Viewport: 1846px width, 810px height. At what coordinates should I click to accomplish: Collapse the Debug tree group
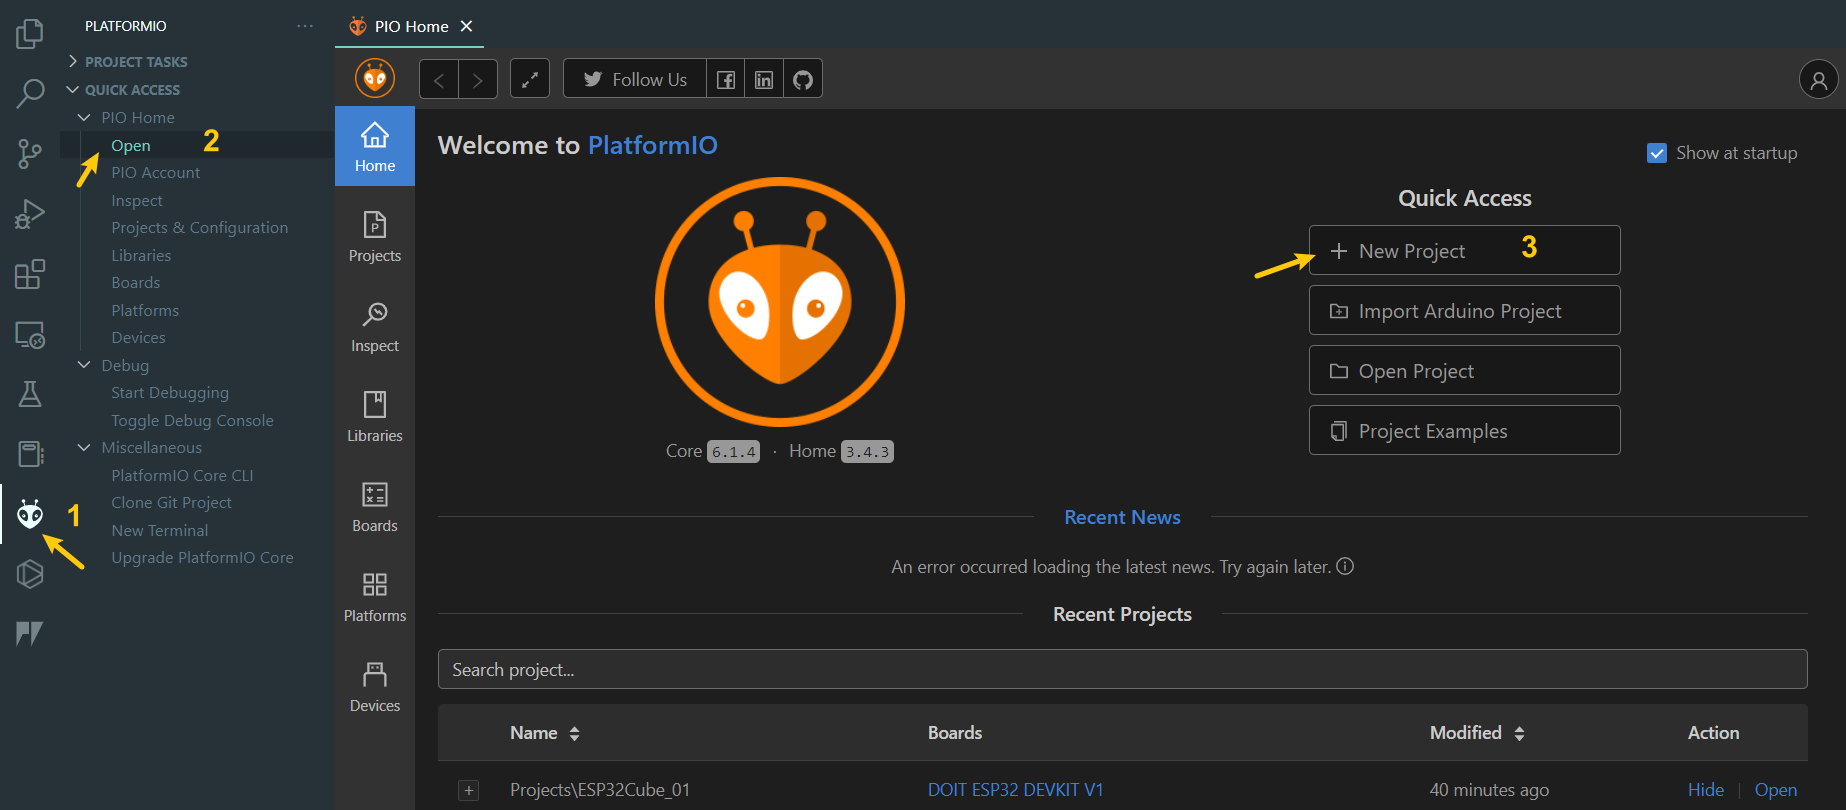(84, 365)
